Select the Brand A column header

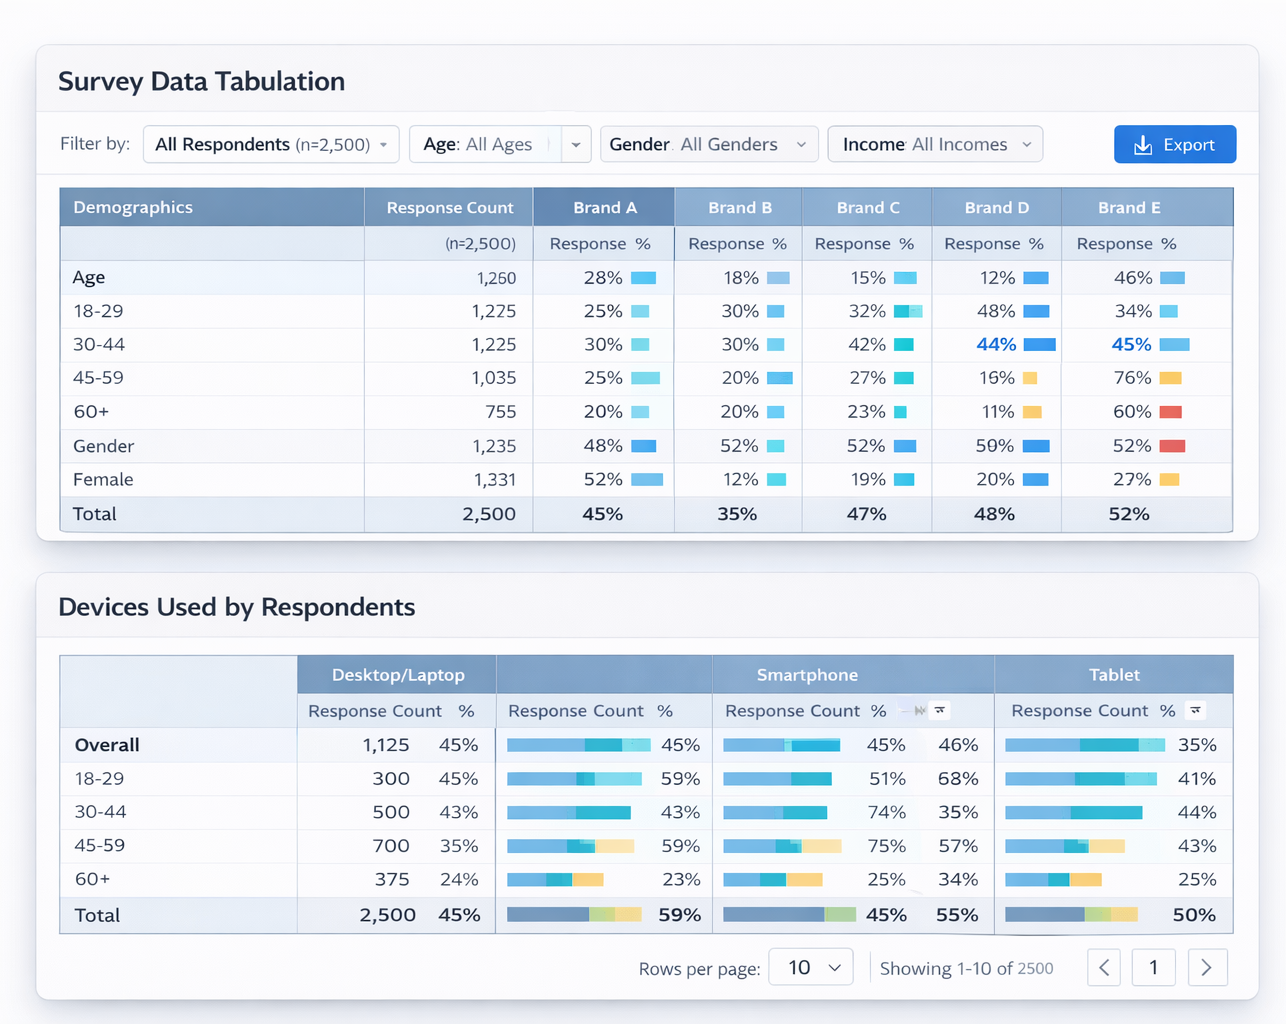(x=604, y=207)
